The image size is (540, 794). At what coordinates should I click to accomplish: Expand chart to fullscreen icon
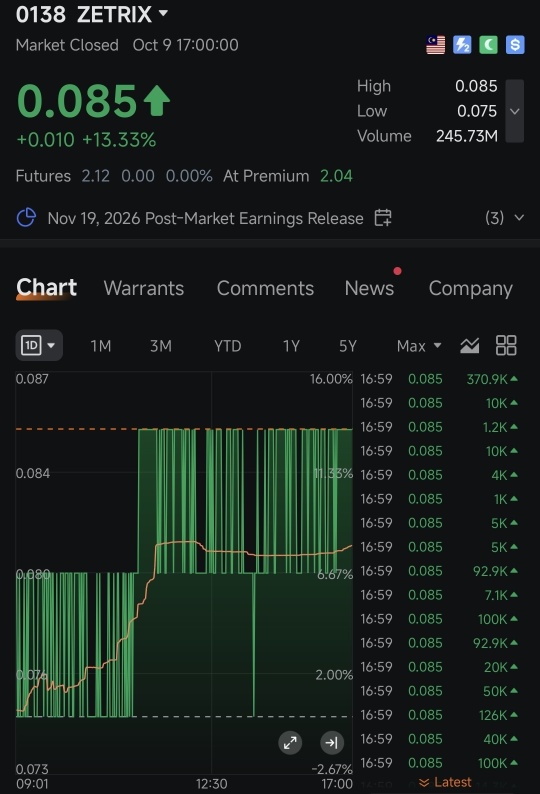click(x=290, y=743)
